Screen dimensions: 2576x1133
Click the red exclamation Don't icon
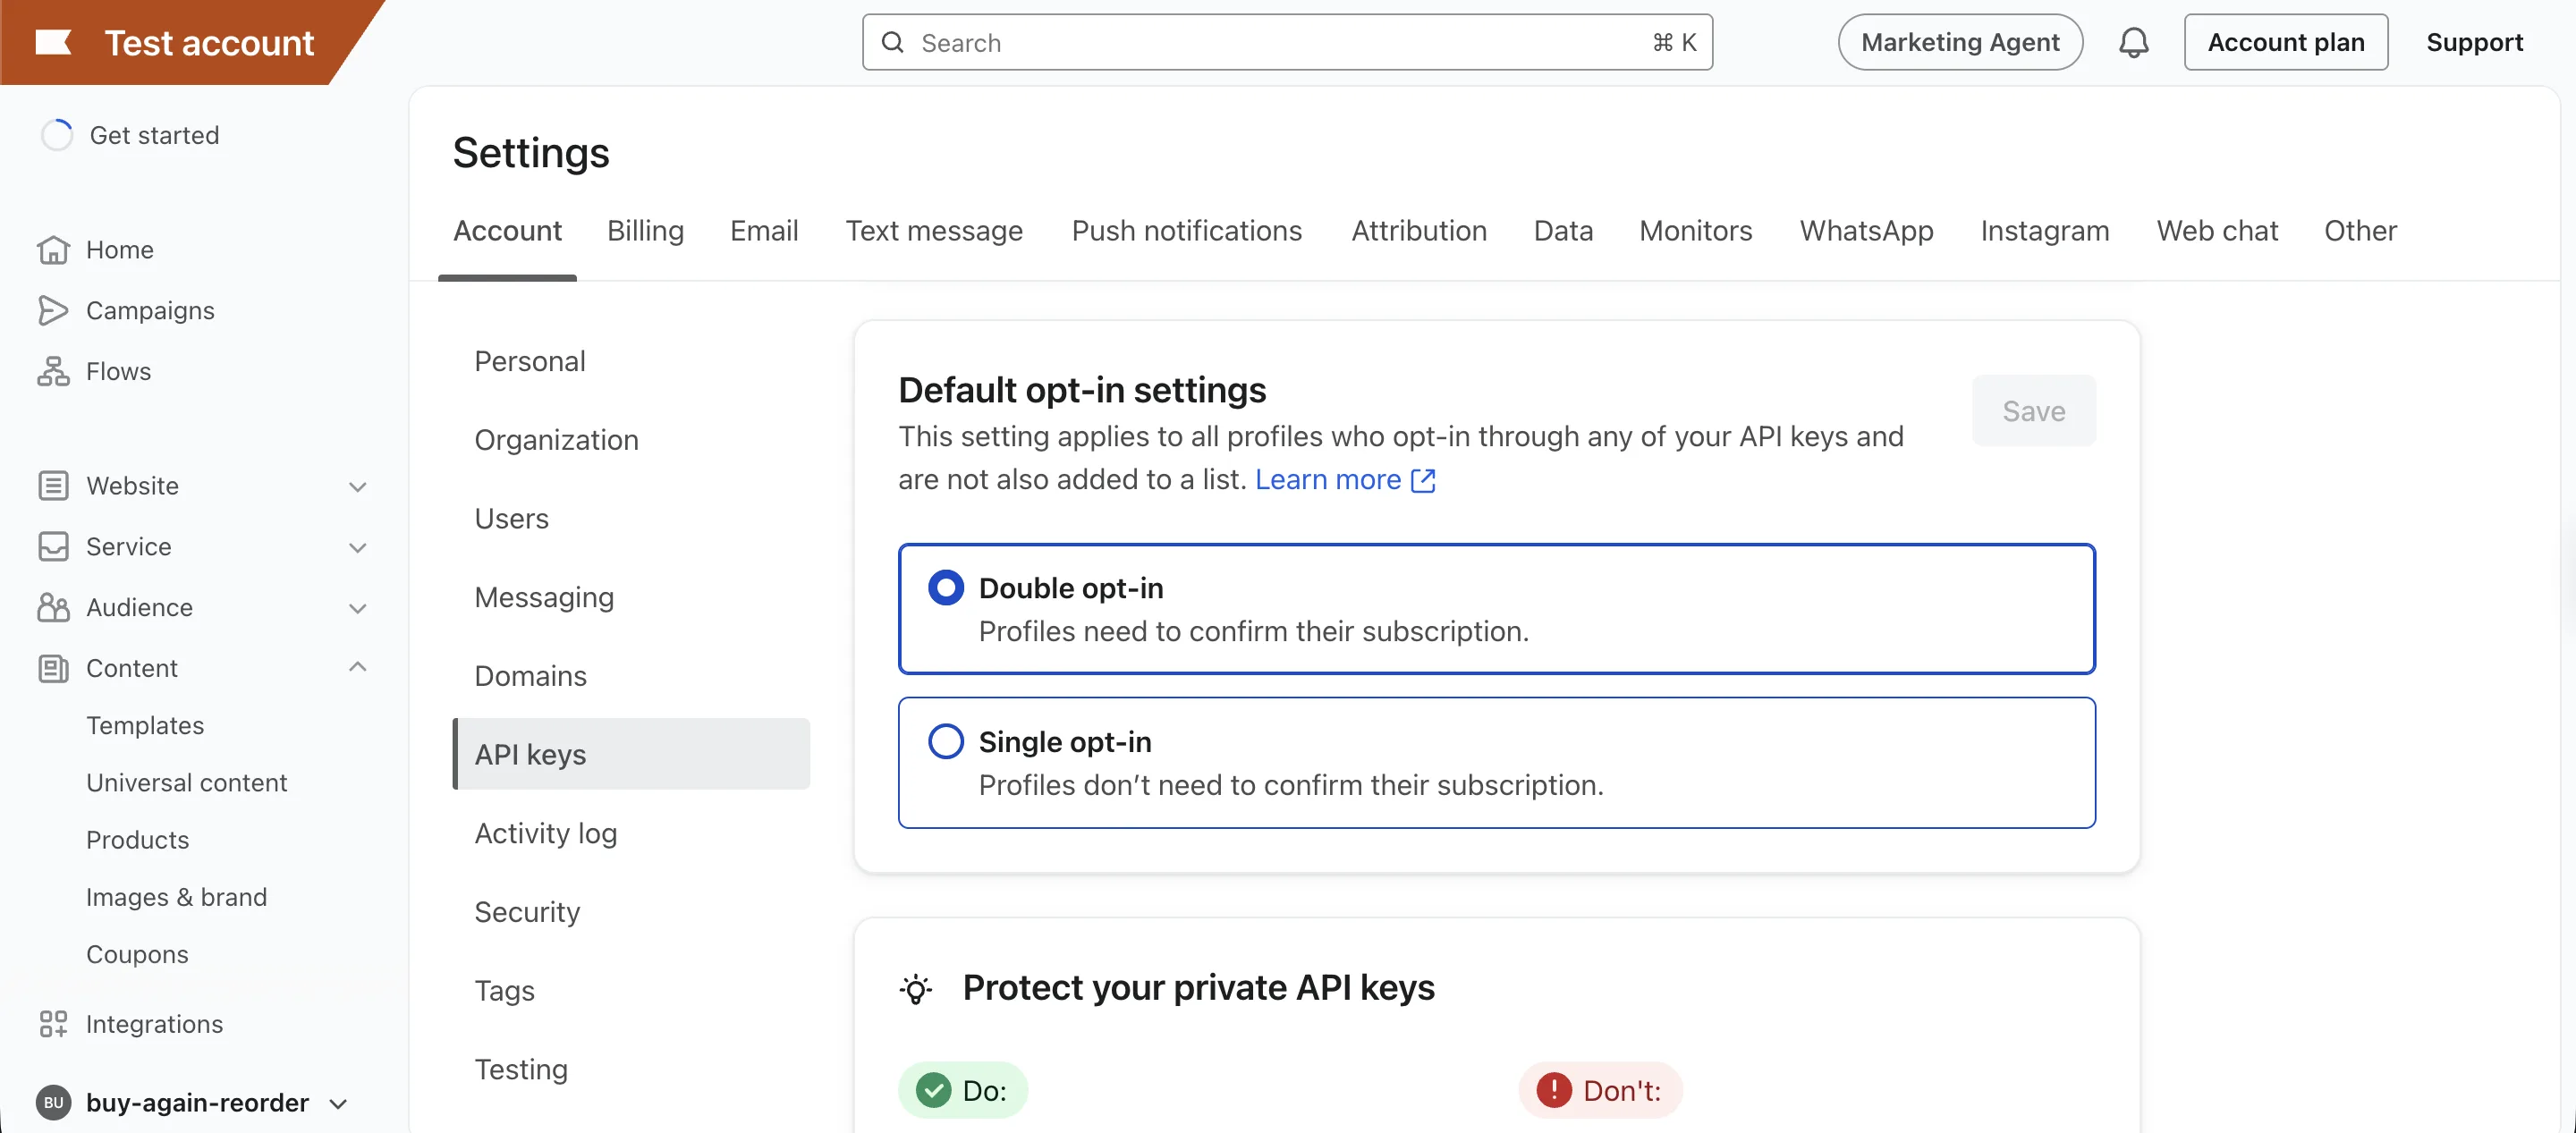click(x=1553, y=1090)
